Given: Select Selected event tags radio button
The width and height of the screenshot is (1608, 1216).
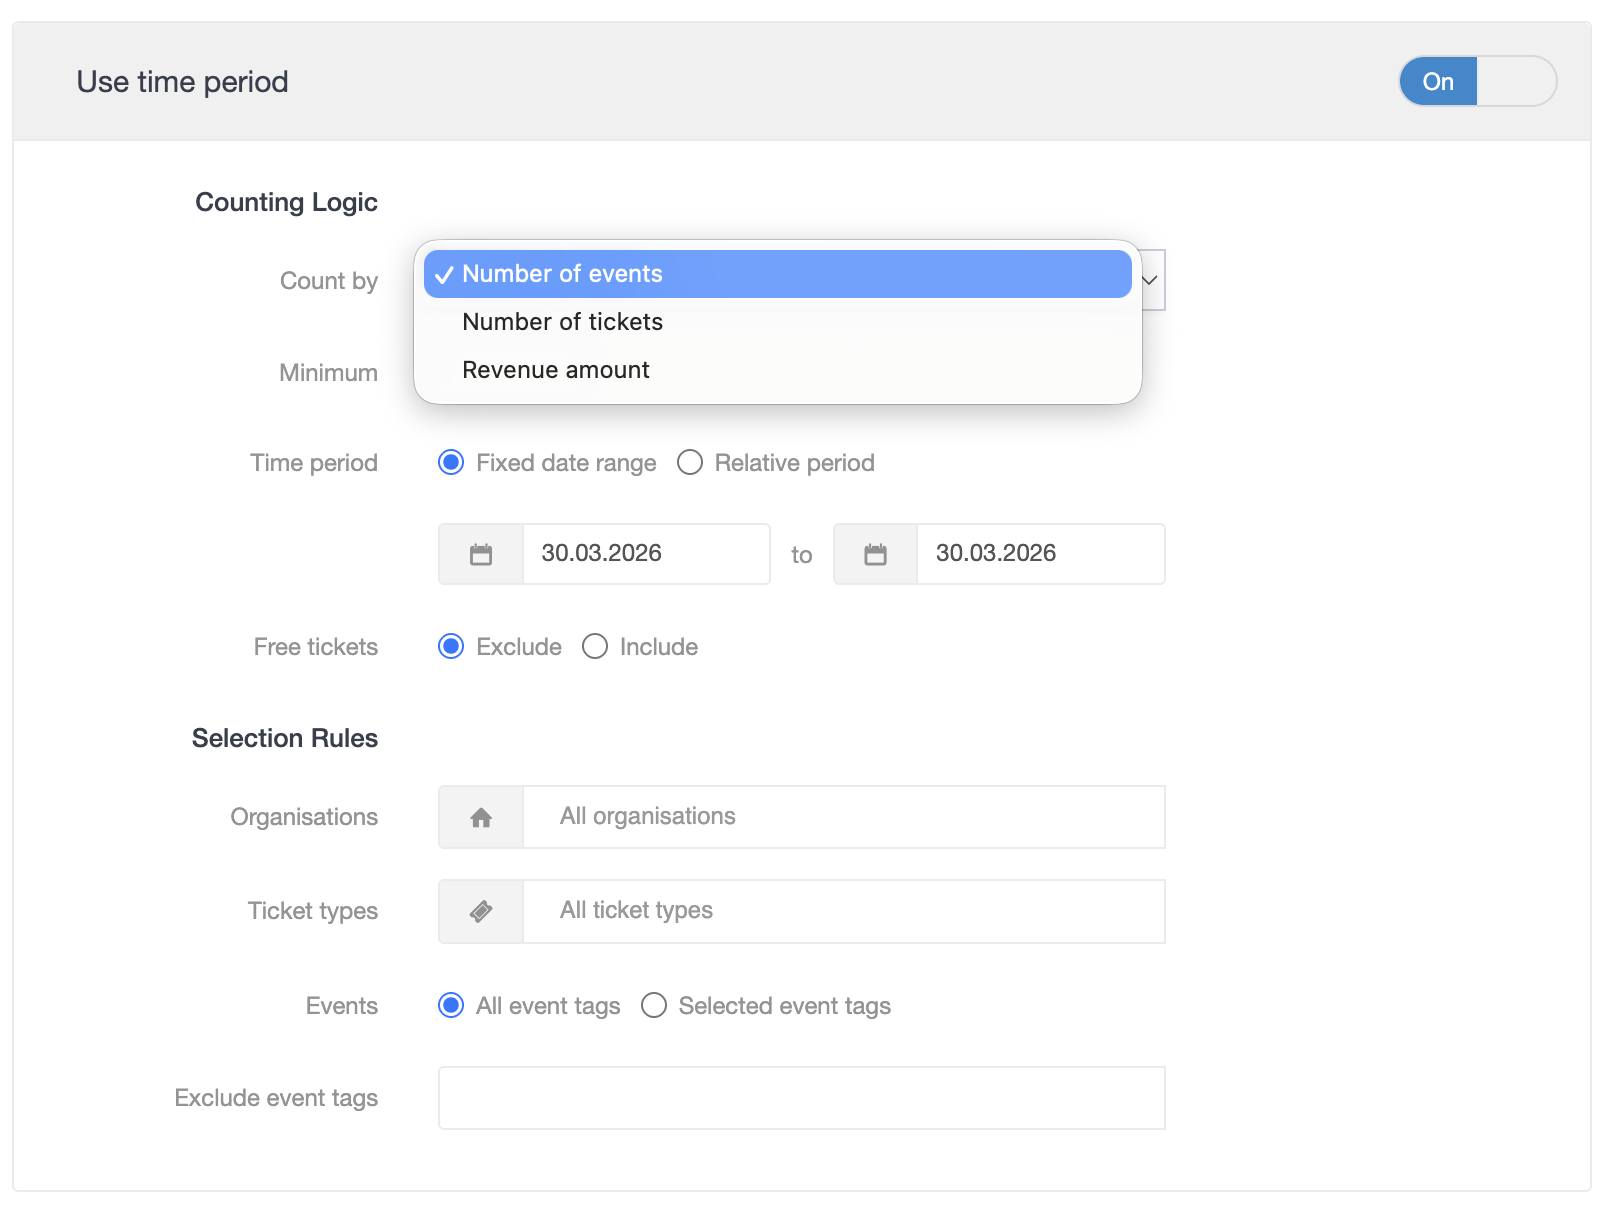Looking at the screenshot, I should pyautogui.click(x=654, y=1006).
